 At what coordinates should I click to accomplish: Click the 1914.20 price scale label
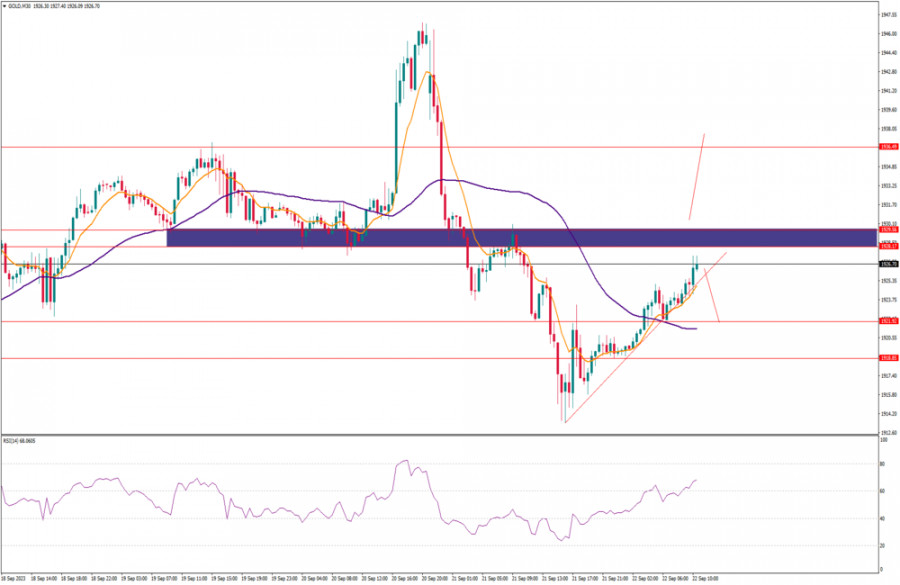click(889, 414)
